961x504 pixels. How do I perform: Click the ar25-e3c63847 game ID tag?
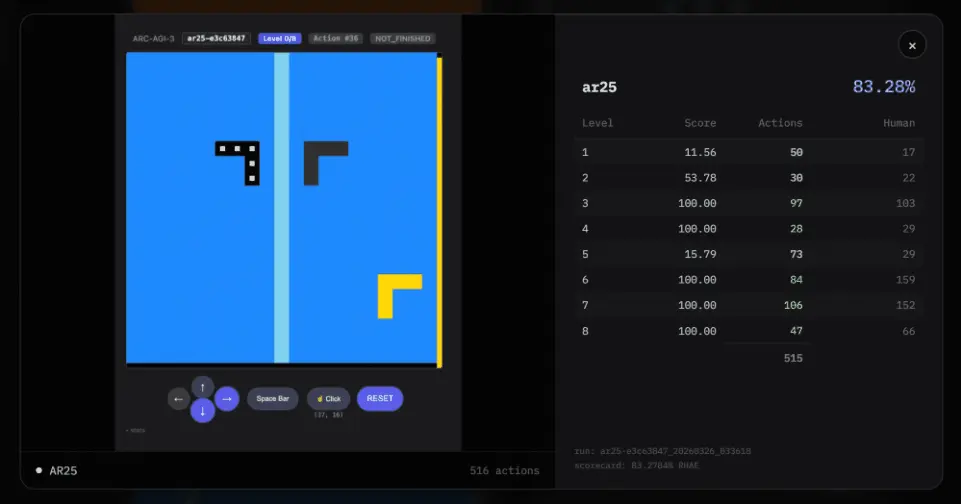[216, 38]
